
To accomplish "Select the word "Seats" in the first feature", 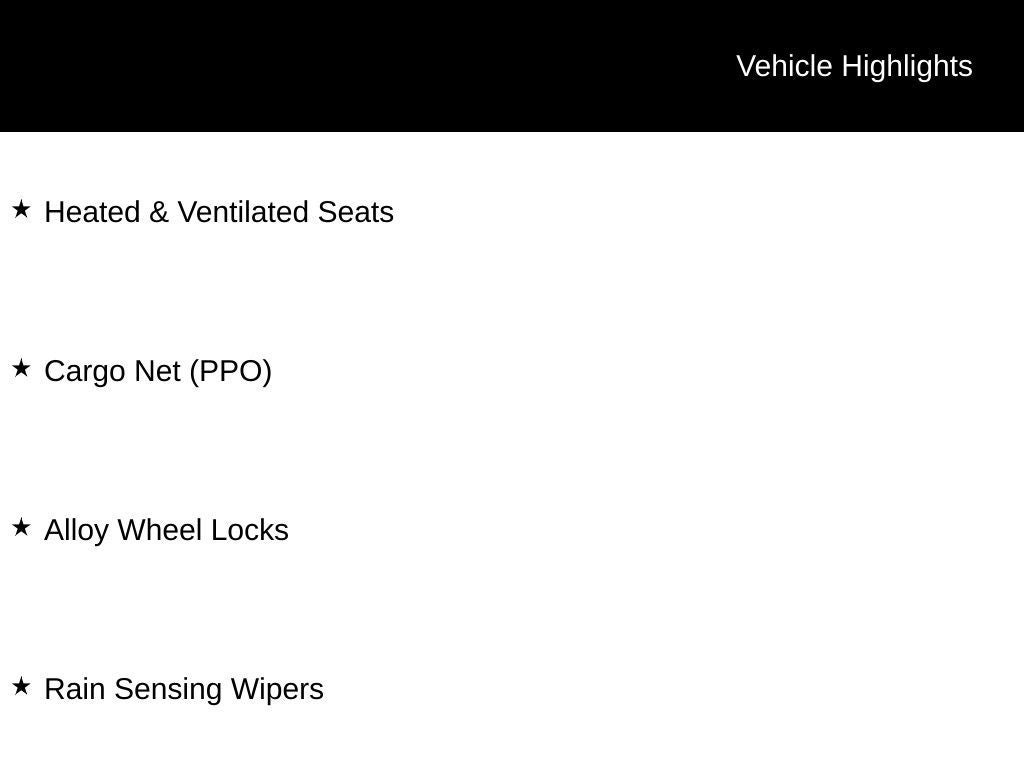I will click(356, 212).
